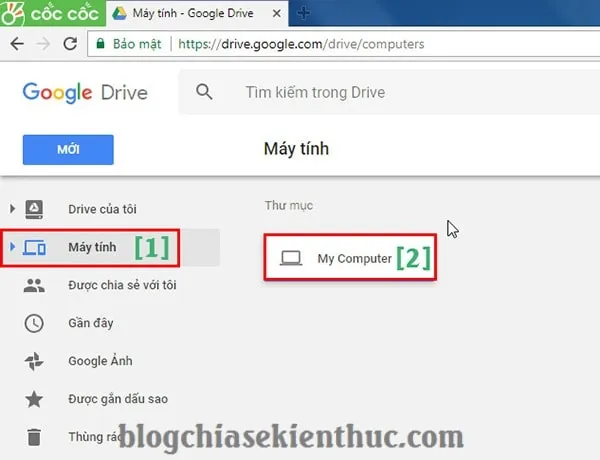The height and width of the screenshot is (460, 600).
Task: Open a new tab with plus button
Action: [303, 13]
